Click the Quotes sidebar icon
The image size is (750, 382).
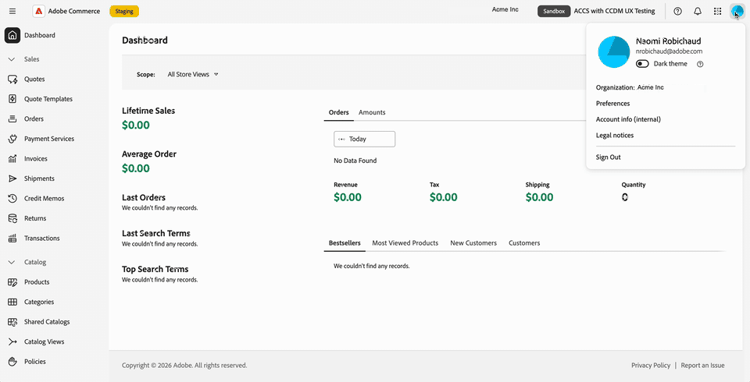tap(12, 79)
